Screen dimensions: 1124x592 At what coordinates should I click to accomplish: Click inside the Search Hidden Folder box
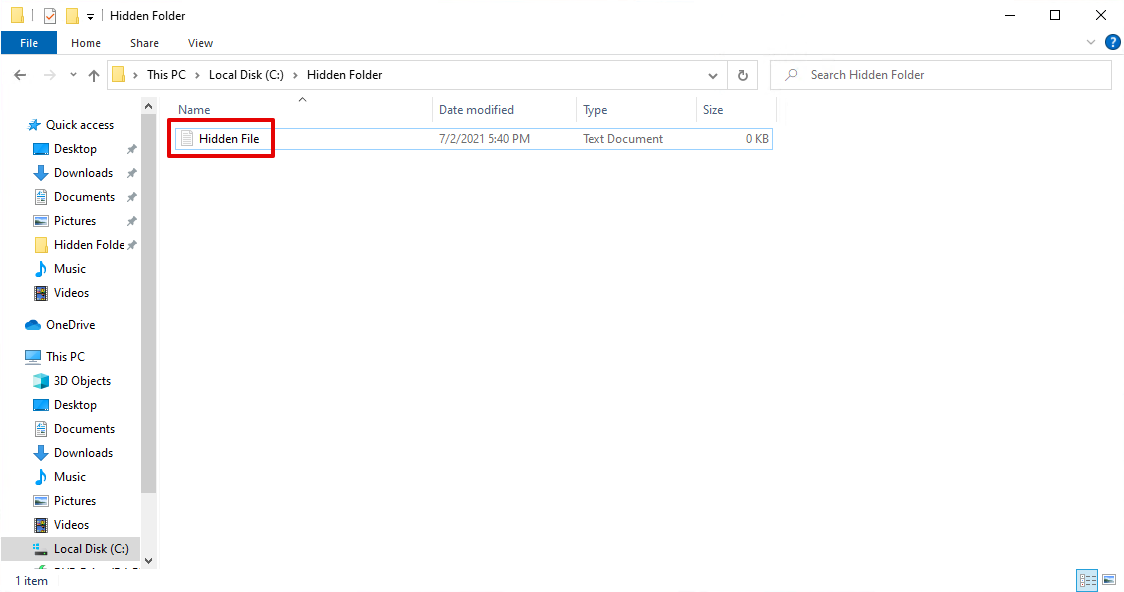click(x=940, y=74)
